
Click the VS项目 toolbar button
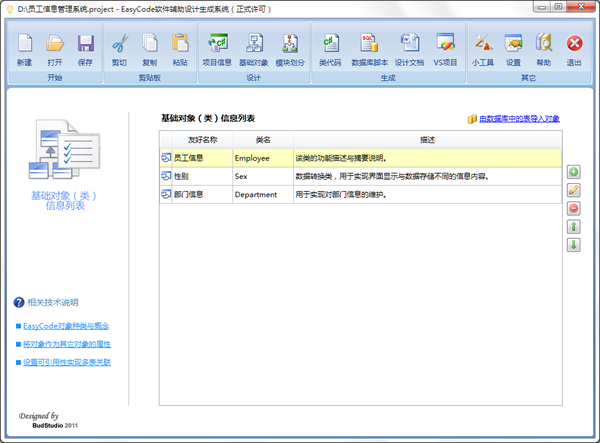445,48
